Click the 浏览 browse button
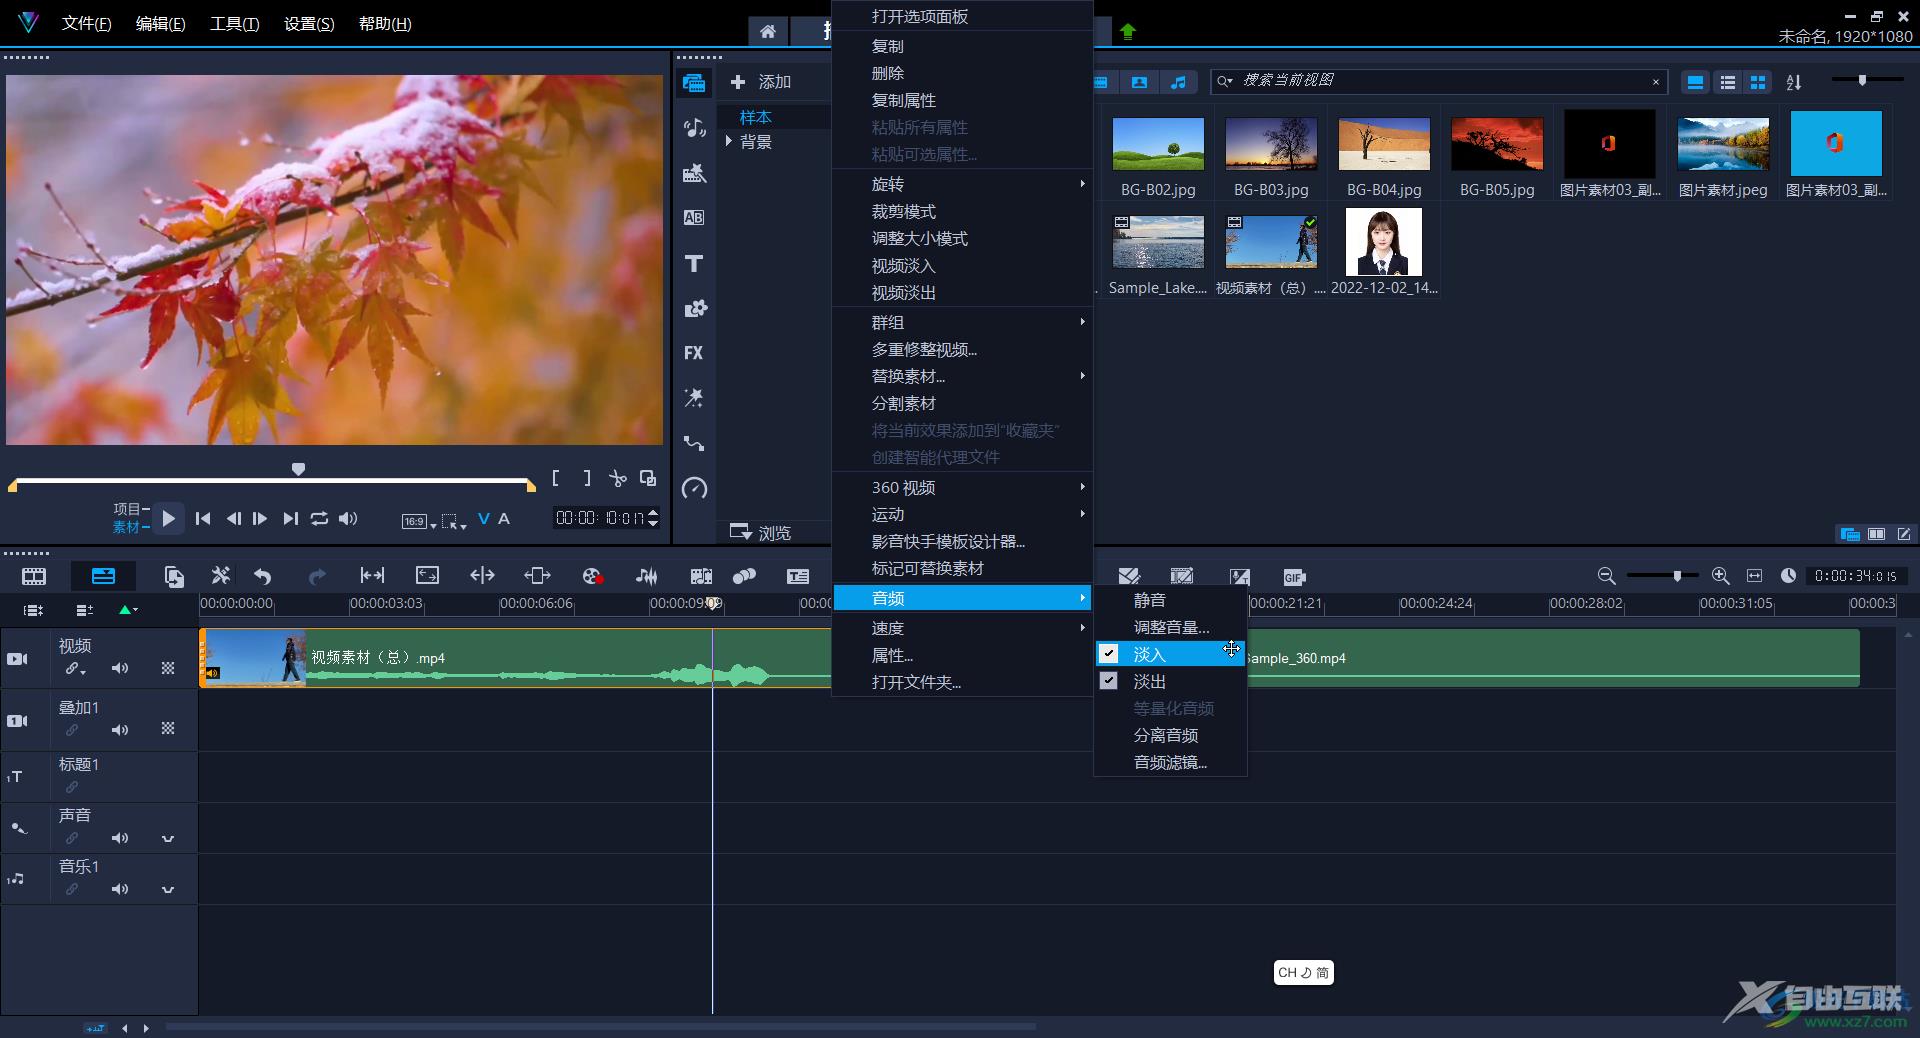 761,532
